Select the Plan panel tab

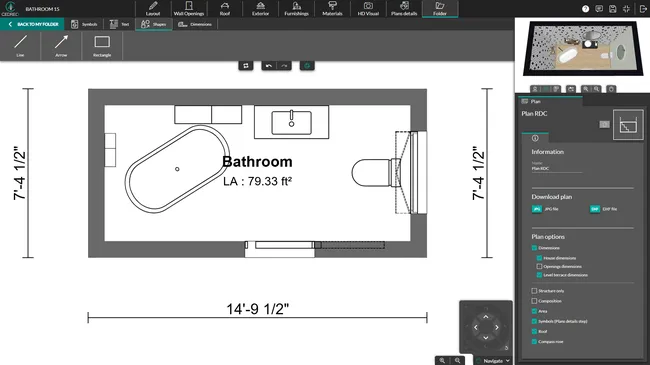(x=550, y=101)
